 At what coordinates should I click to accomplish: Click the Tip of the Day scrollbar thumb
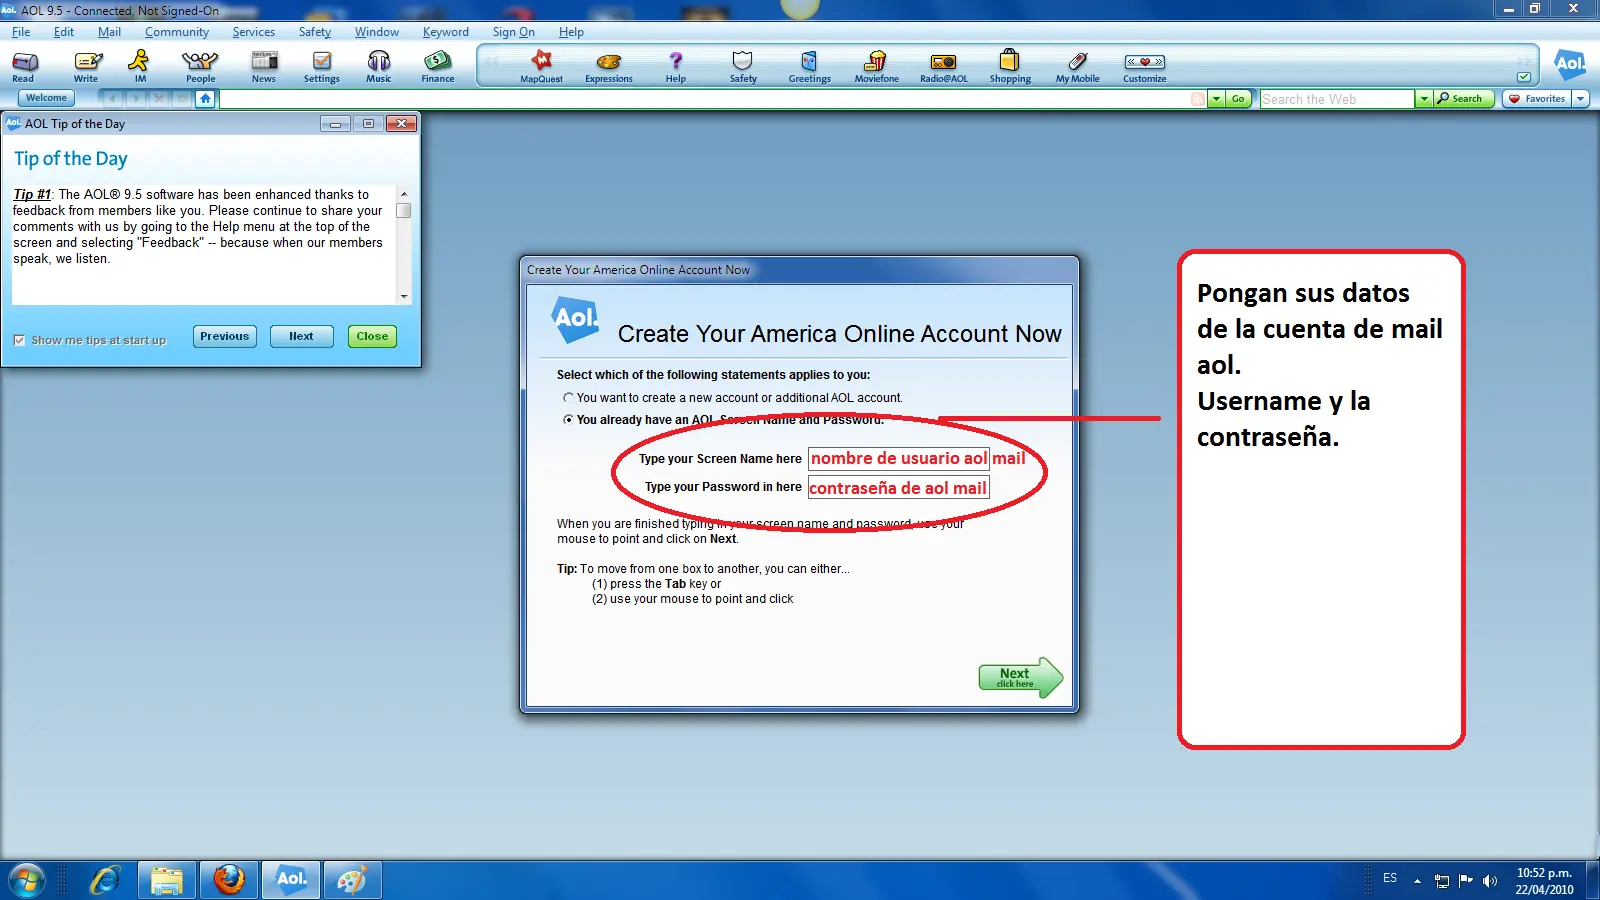click(404, 211)
